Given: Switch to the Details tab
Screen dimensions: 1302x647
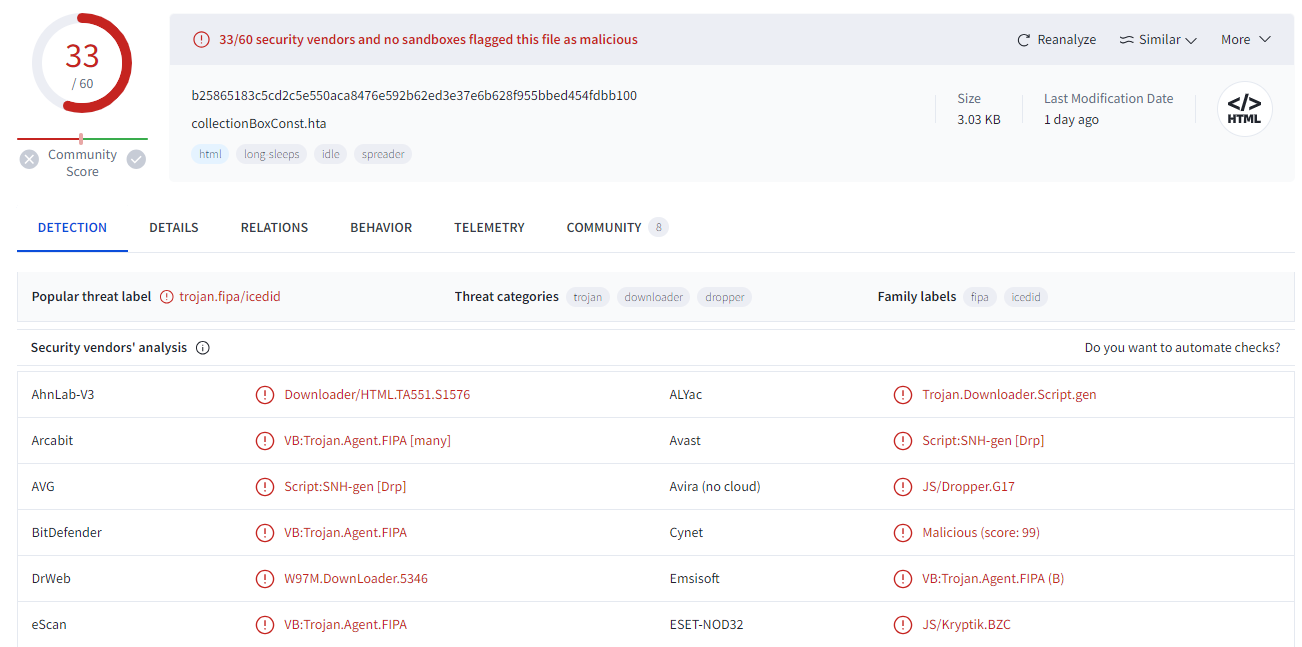Looking at the screenshot, I should (174, 228).
